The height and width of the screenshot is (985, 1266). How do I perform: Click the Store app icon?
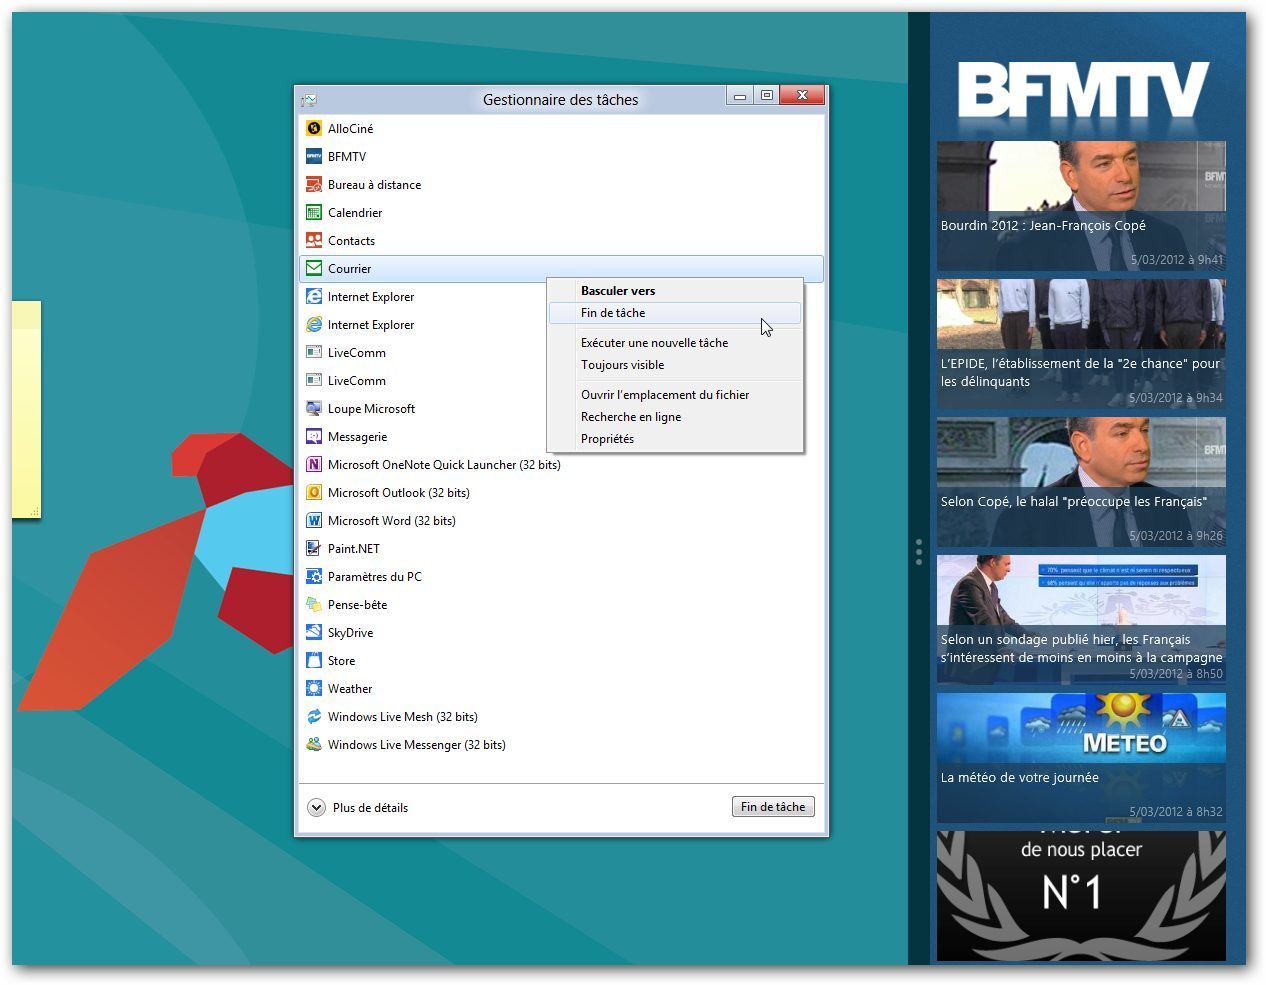[314, 660]
